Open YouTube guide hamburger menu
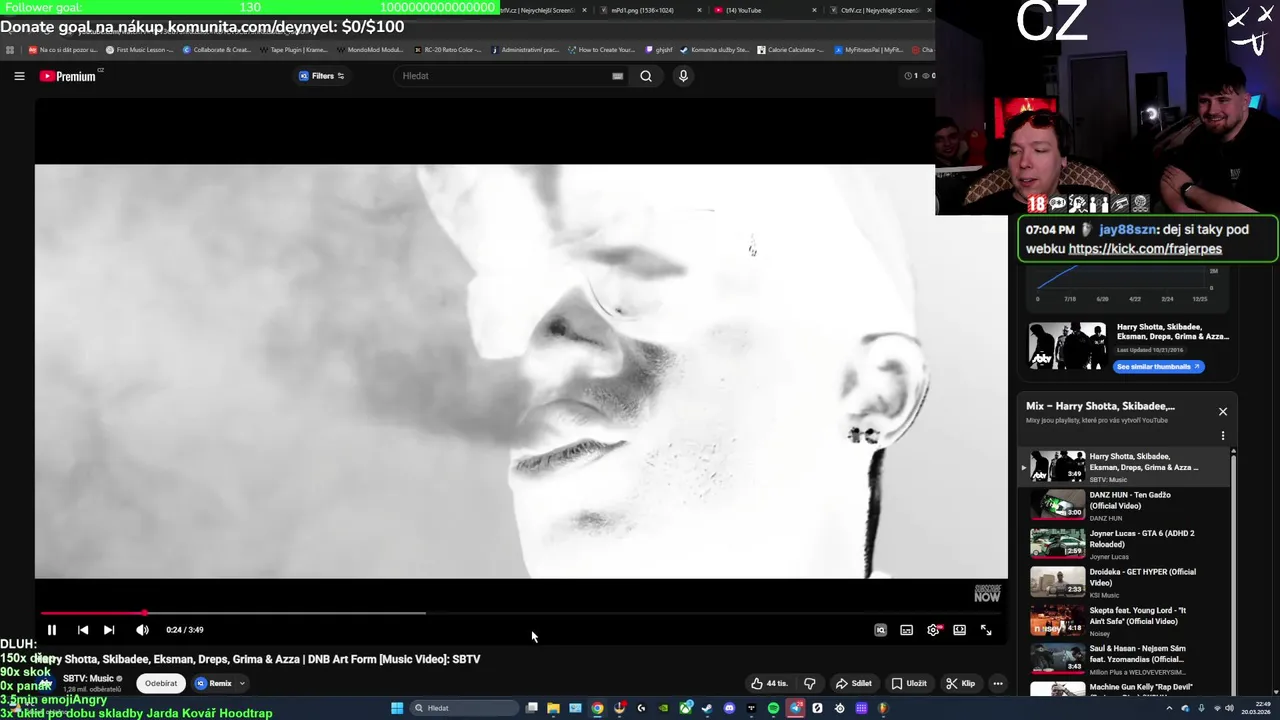 click(x=19, y=76)
